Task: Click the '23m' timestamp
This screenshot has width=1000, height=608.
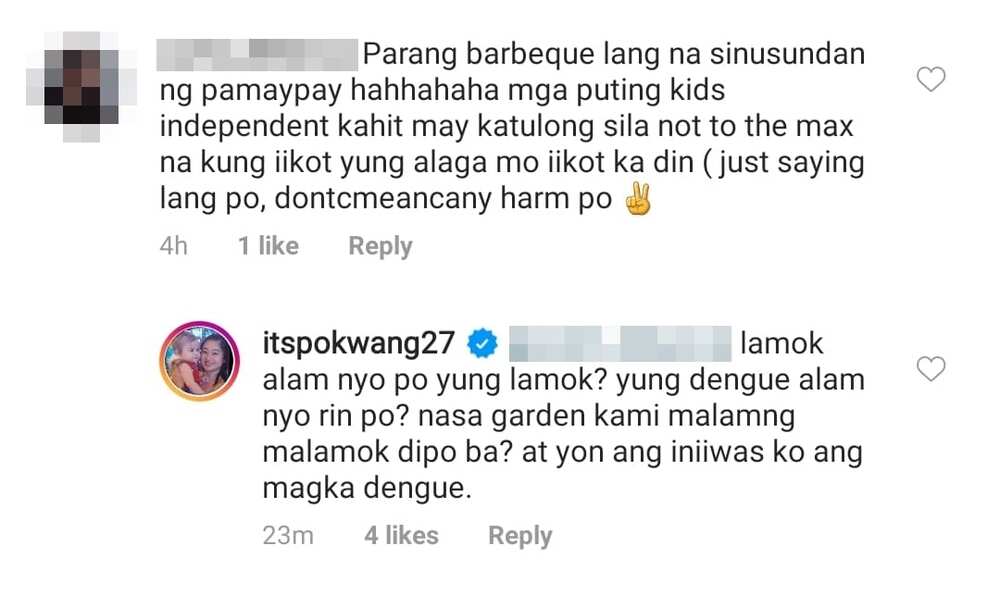Action: (288, 536)
